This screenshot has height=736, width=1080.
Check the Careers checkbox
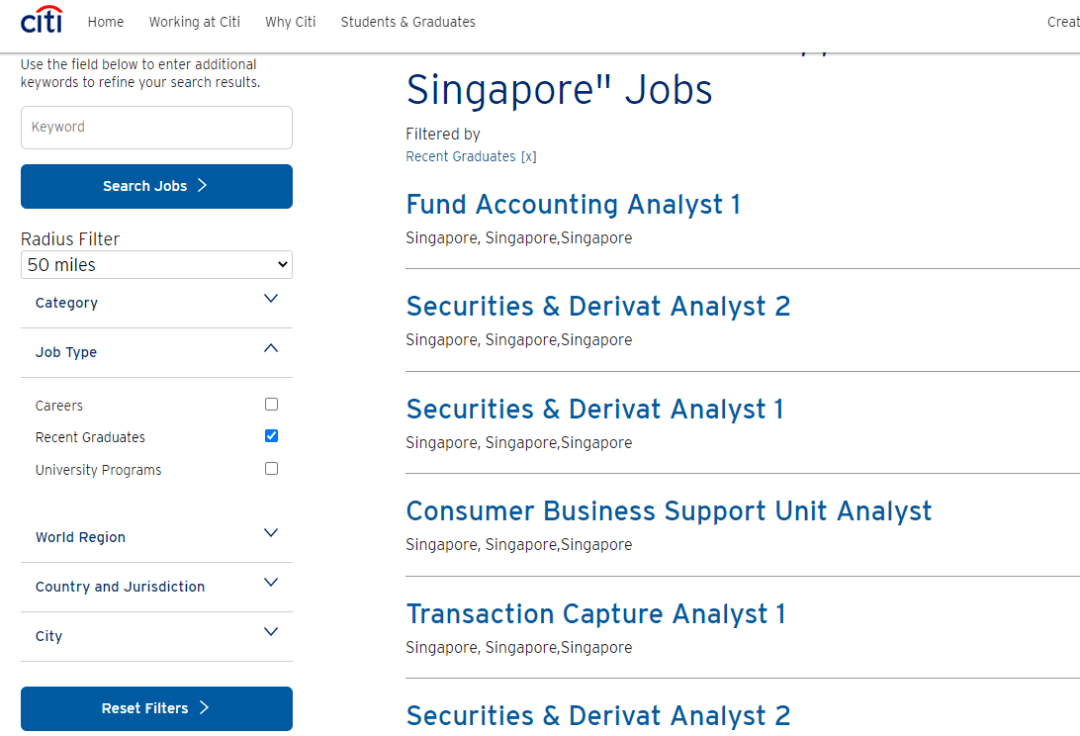(x=271, y=405)
